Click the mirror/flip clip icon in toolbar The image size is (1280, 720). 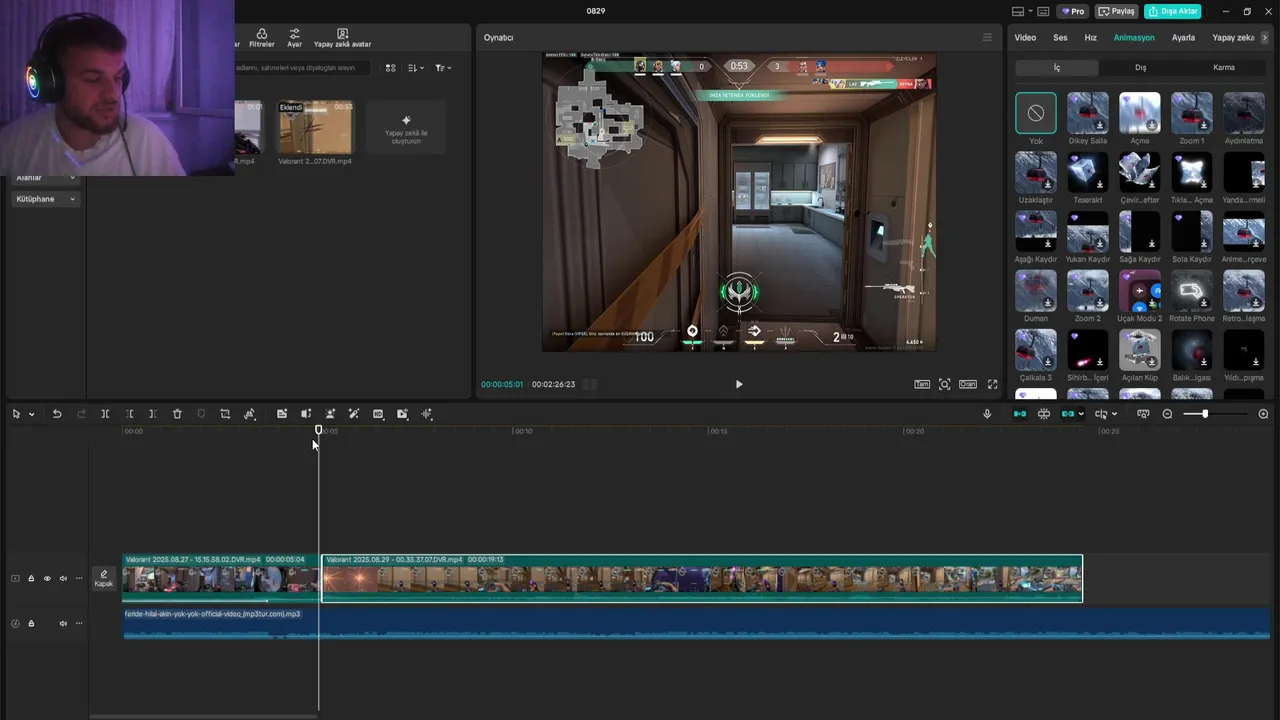306,414
